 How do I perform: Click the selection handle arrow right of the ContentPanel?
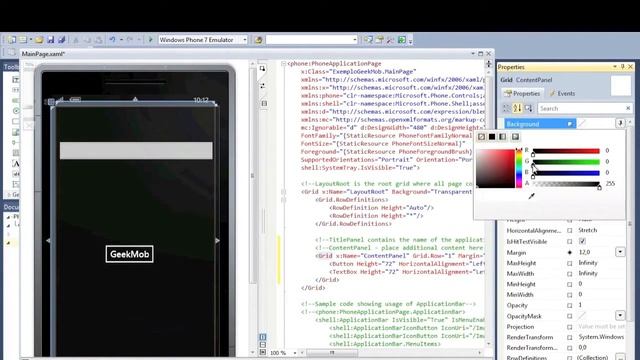click(x=217, y=241)
